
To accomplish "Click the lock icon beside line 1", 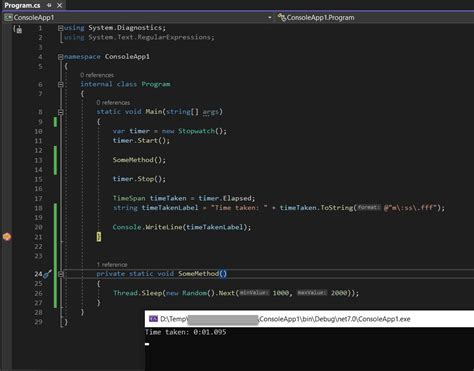I will click(x=18, y=29).
